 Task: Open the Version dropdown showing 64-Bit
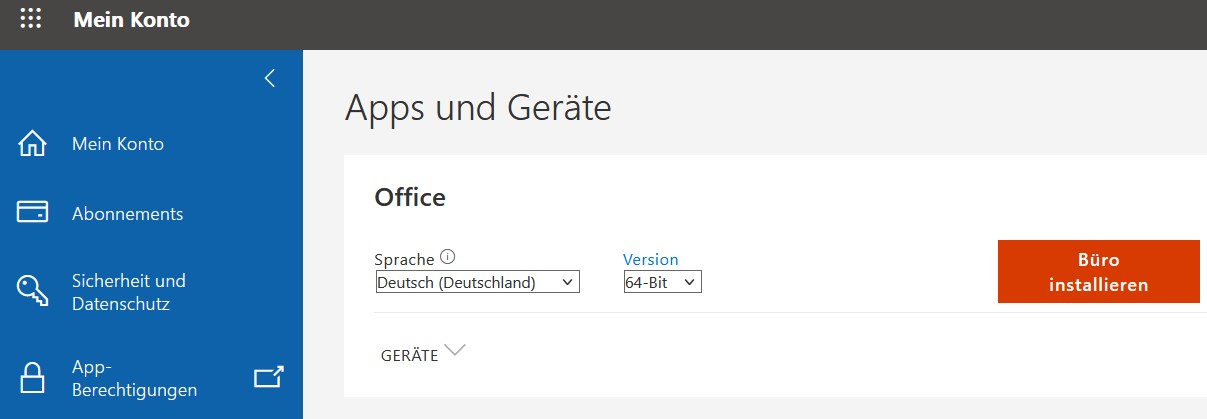click(663, 282)
